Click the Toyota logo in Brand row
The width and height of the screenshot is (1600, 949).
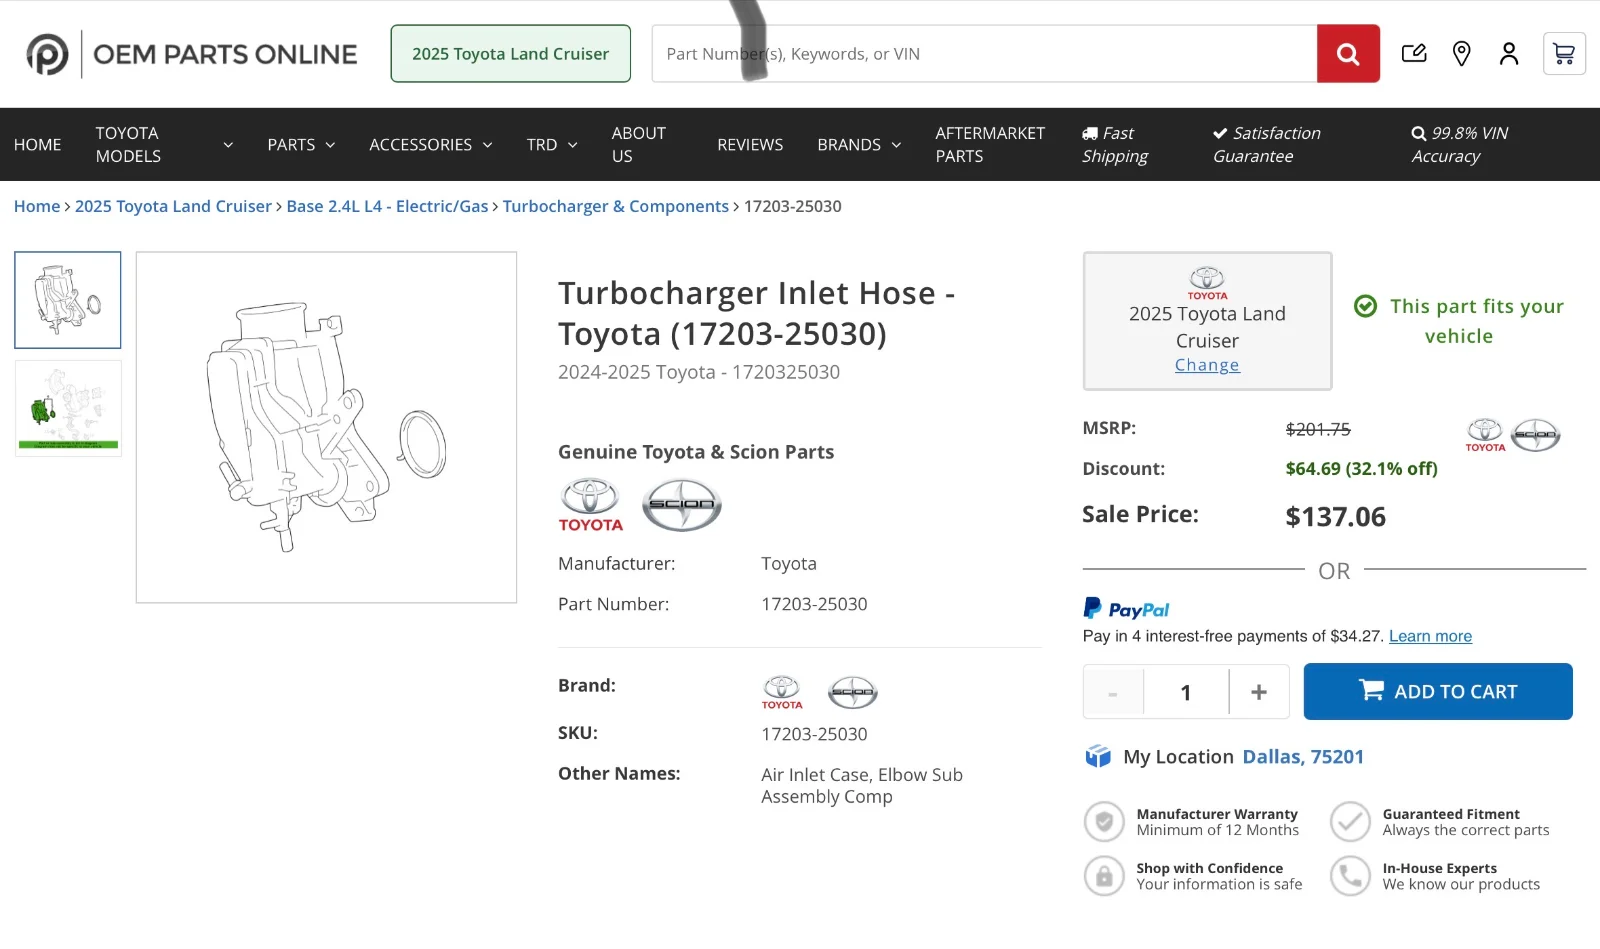click(x=782, y=692)
